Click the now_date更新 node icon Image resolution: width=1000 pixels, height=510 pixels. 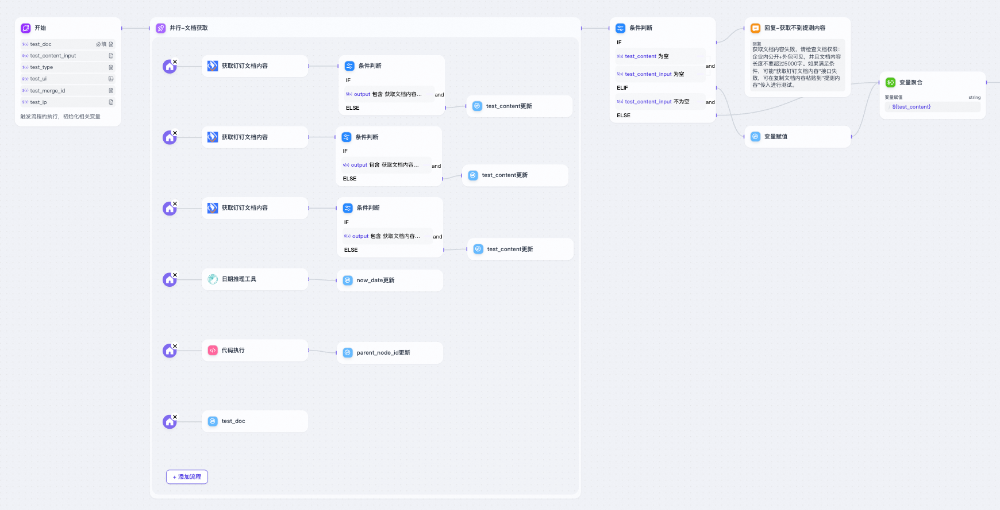(x=348, y=280)
